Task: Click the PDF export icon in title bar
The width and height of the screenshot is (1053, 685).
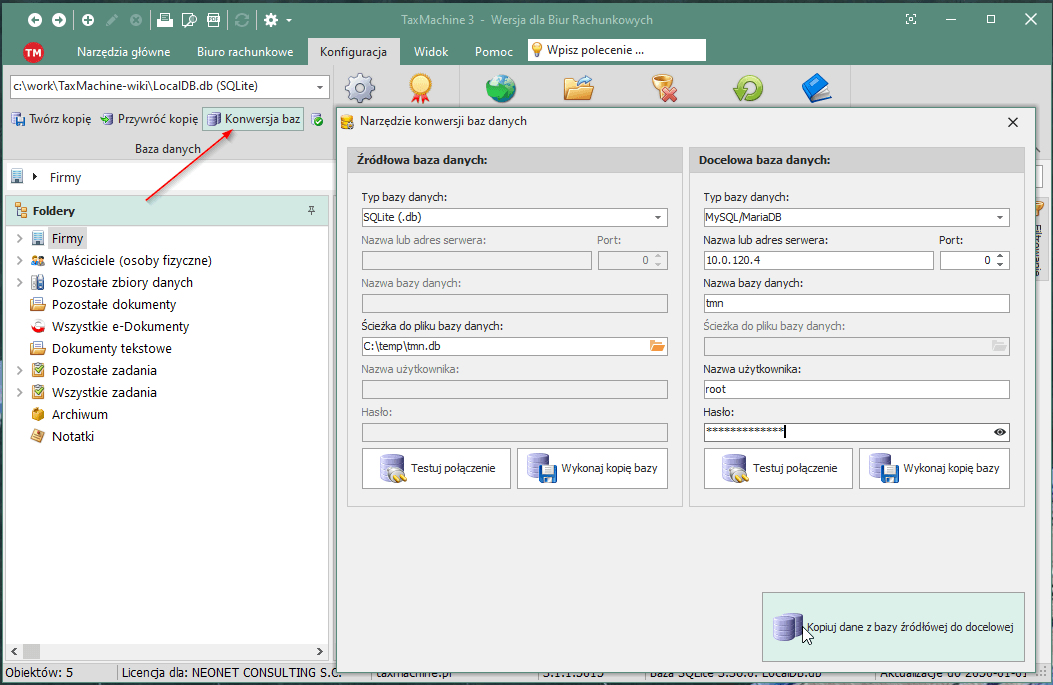Action: tap(213, 20)
